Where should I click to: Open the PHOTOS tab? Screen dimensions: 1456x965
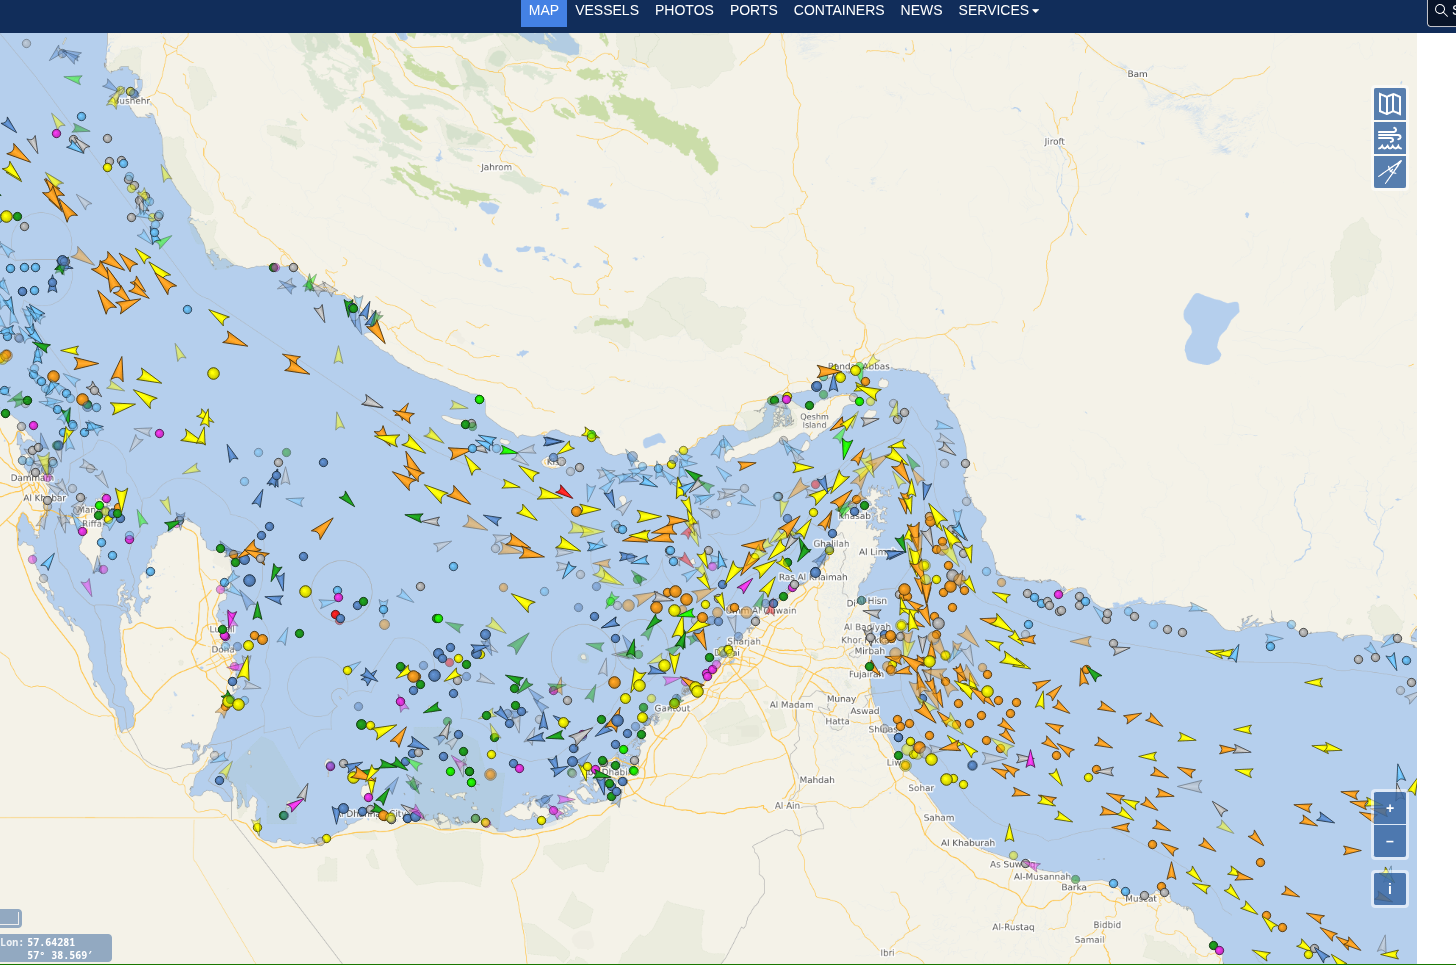[684, 11]
